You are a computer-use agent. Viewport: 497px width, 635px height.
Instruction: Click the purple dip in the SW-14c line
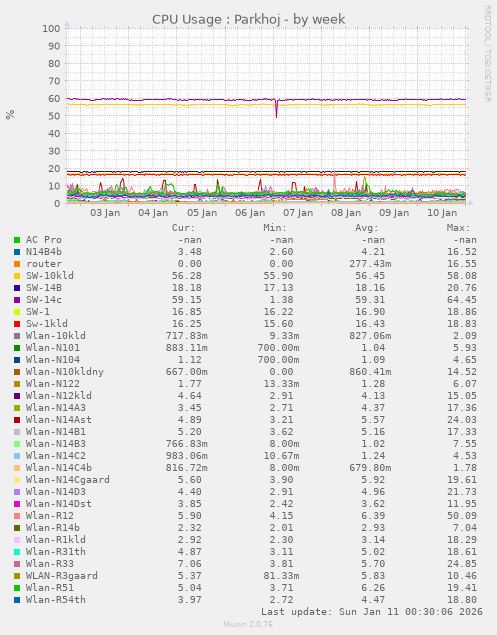[x=276, y=109]
